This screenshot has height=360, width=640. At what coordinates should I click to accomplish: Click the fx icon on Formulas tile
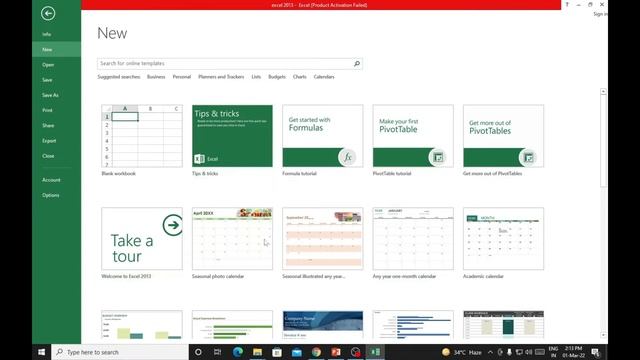pyautogui.click(x=347, y=158)
